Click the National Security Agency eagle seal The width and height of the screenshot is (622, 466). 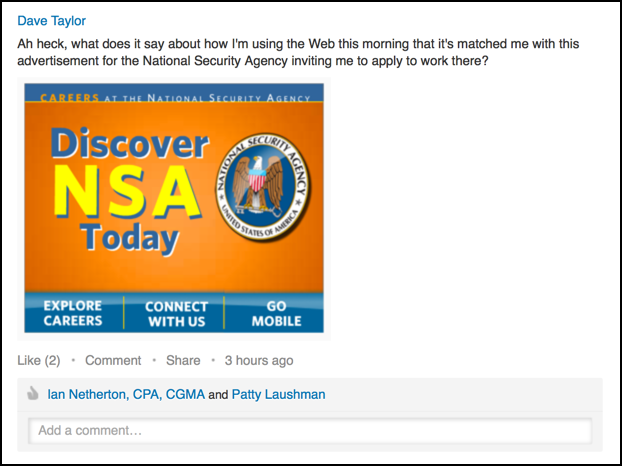coord(263,187)
